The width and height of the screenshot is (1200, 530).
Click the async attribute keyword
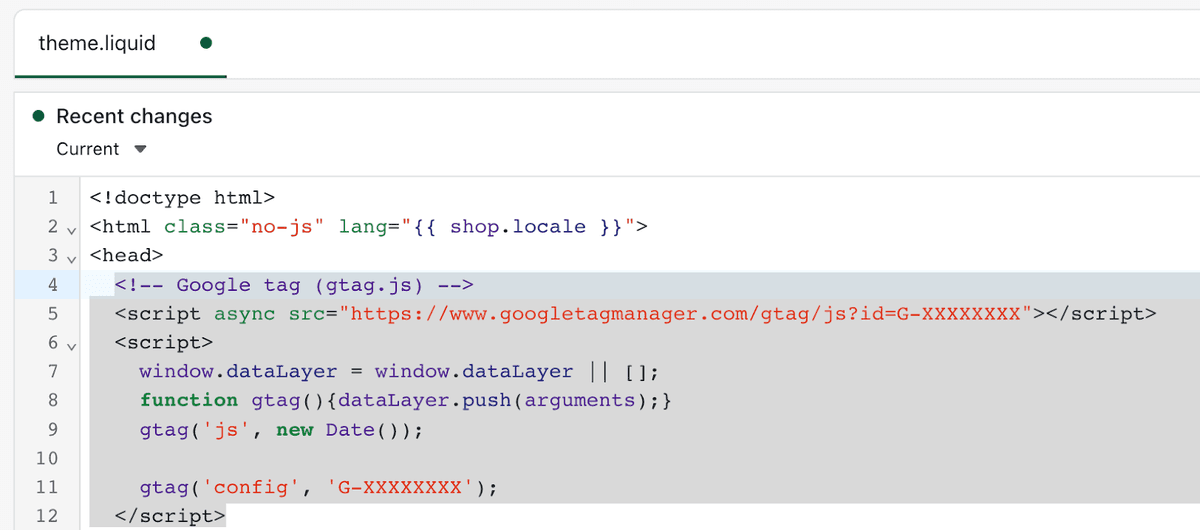pos(245,314)
